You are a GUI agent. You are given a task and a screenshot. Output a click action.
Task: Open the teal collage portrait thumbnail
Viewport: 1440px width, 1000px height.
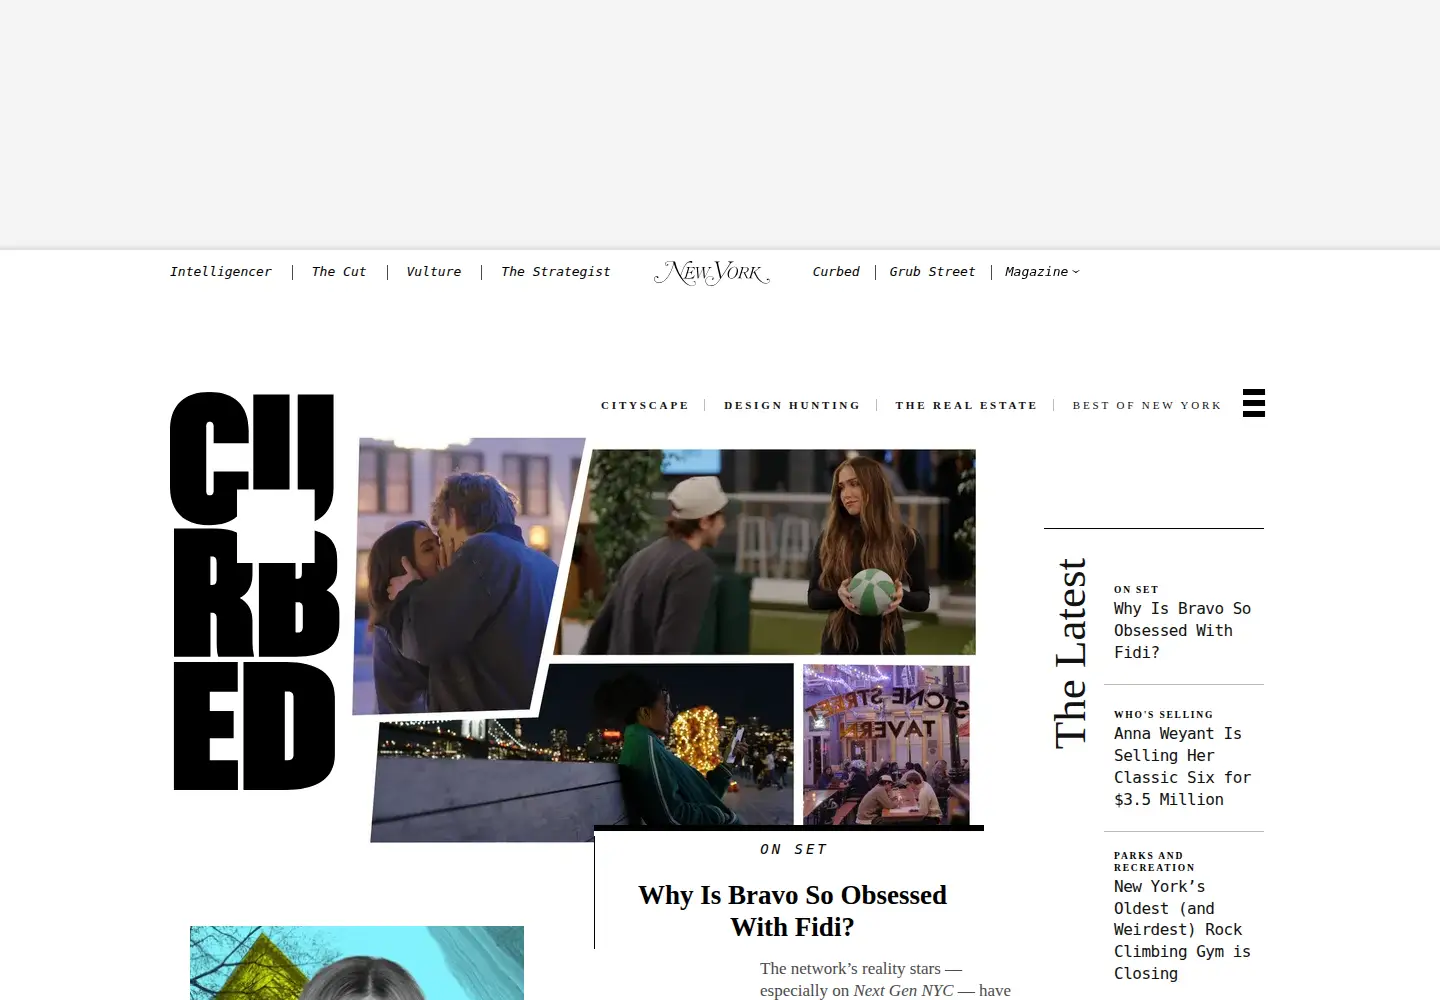point(357,963)
